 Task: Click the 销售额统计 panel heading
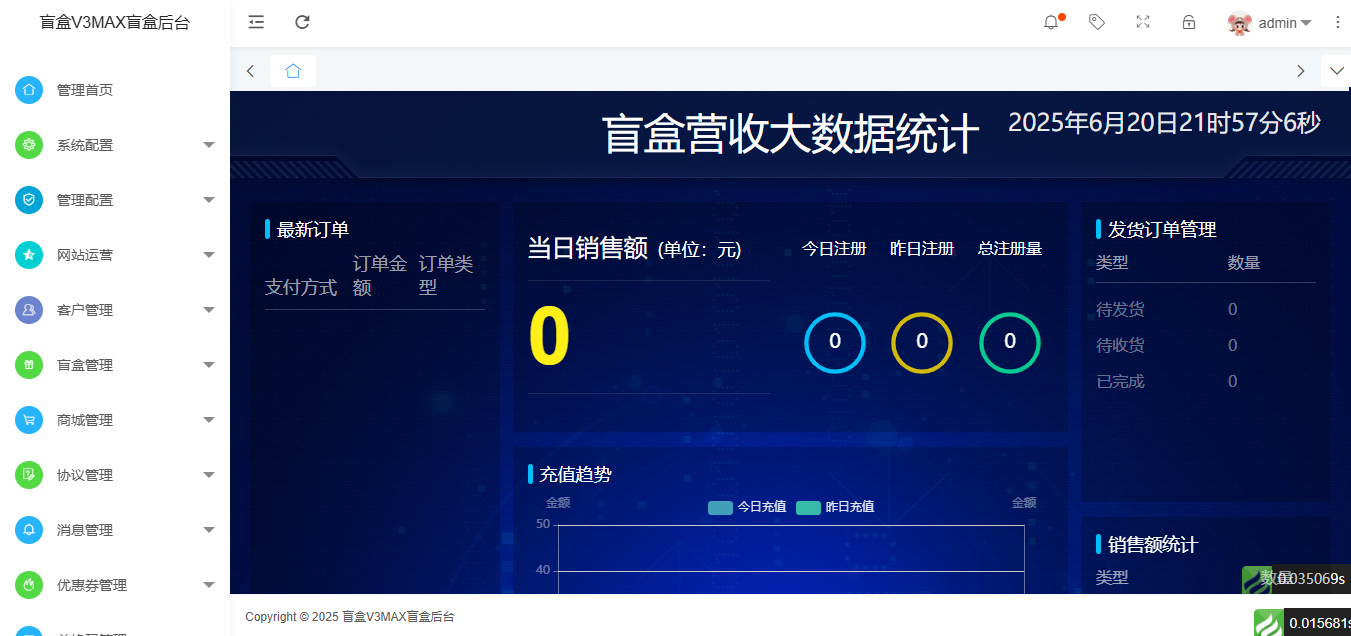click(x=1153, y=544)
